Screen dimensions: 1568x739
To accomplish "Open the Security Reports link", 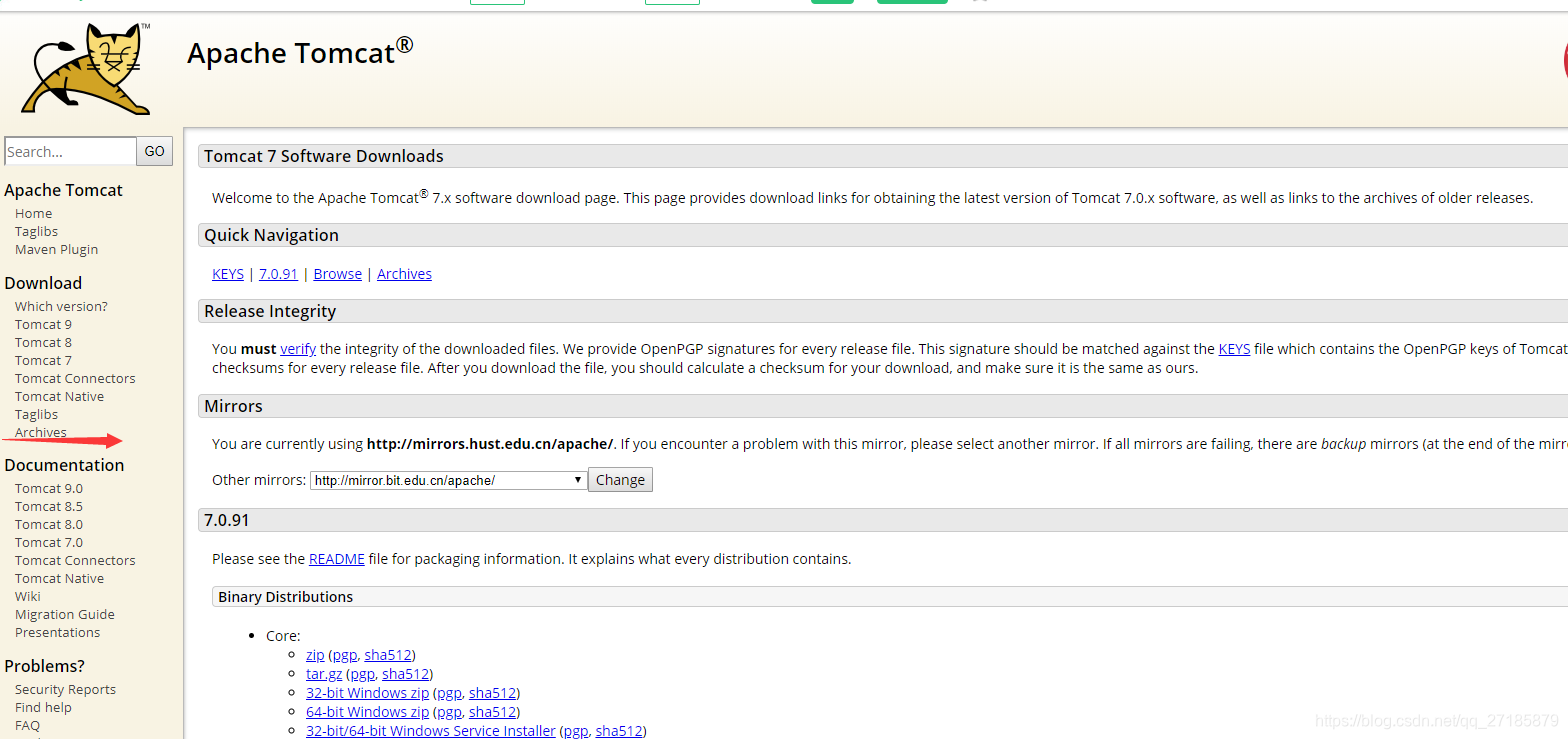I will pos(65,689).
